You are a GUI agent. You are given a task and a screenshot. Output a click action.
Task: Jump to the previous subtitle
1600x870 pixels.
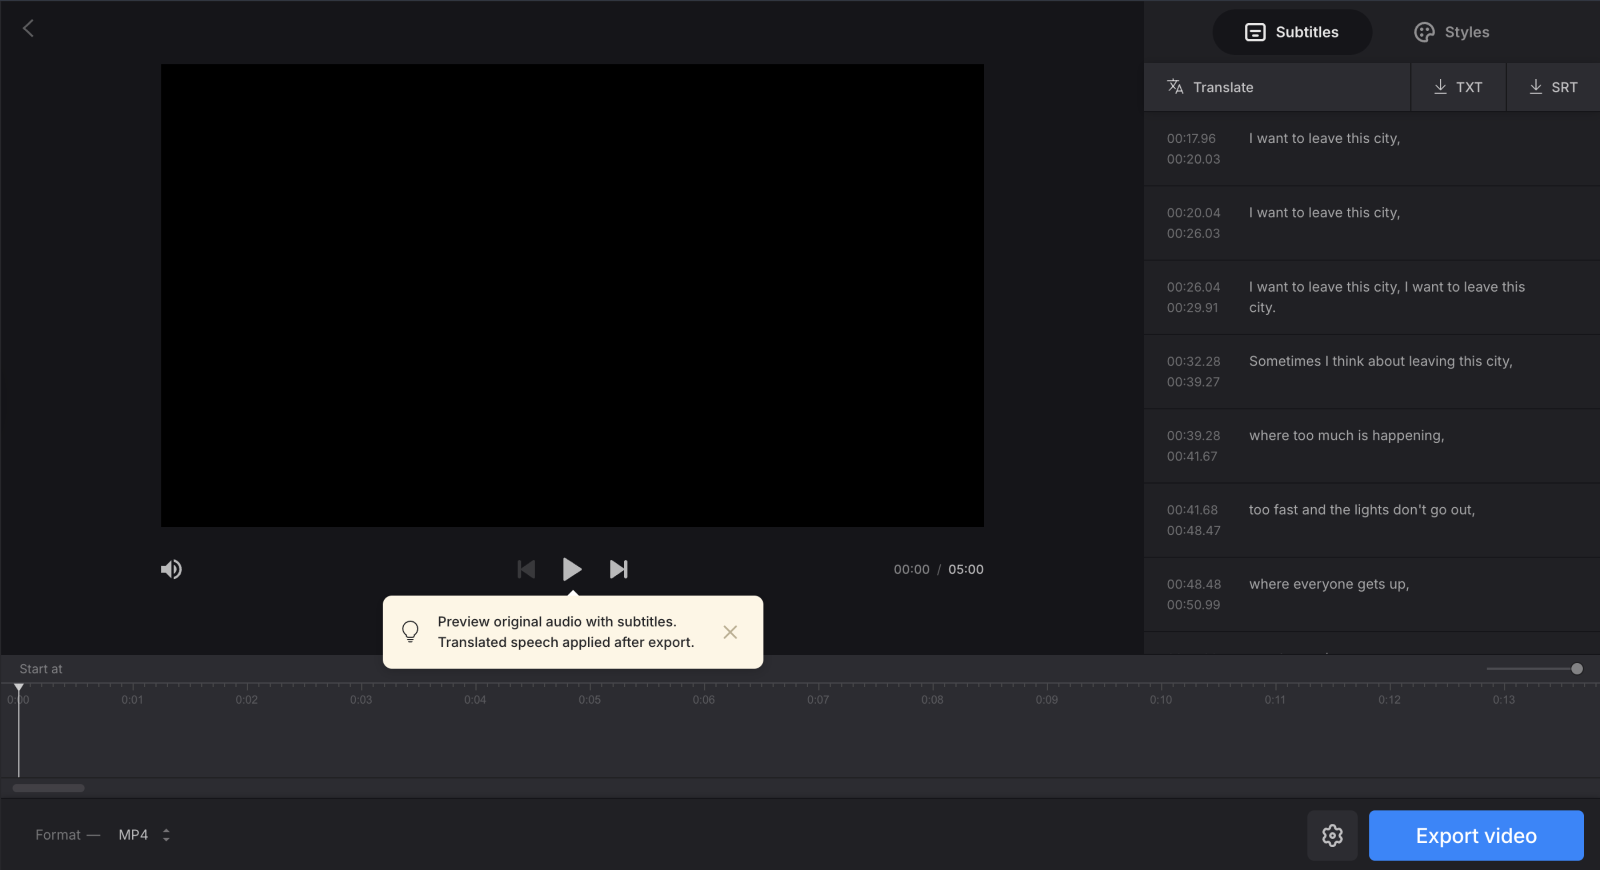pos(526,569)
